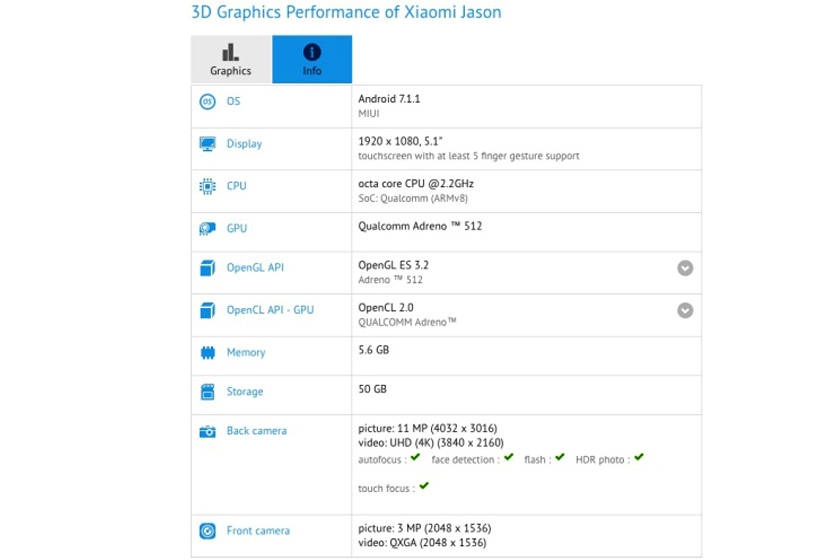Click the Display monitor icon

[x=207, y=144]
